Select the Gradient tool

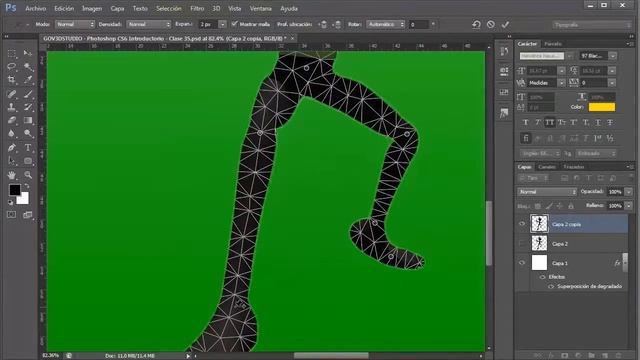point(28,120)
